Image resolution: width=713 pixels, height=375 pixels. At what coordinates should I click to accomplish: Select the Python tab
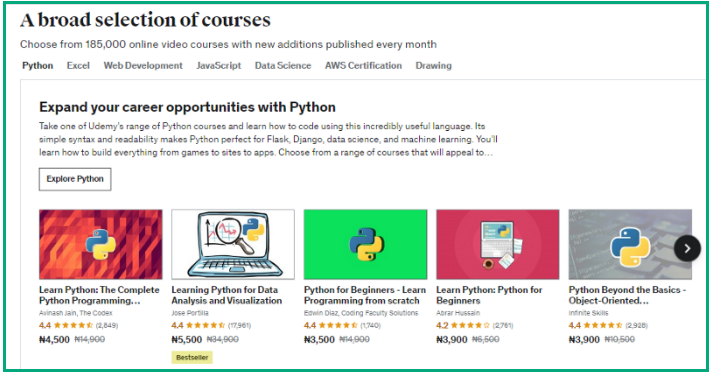(x=38, y=65)
